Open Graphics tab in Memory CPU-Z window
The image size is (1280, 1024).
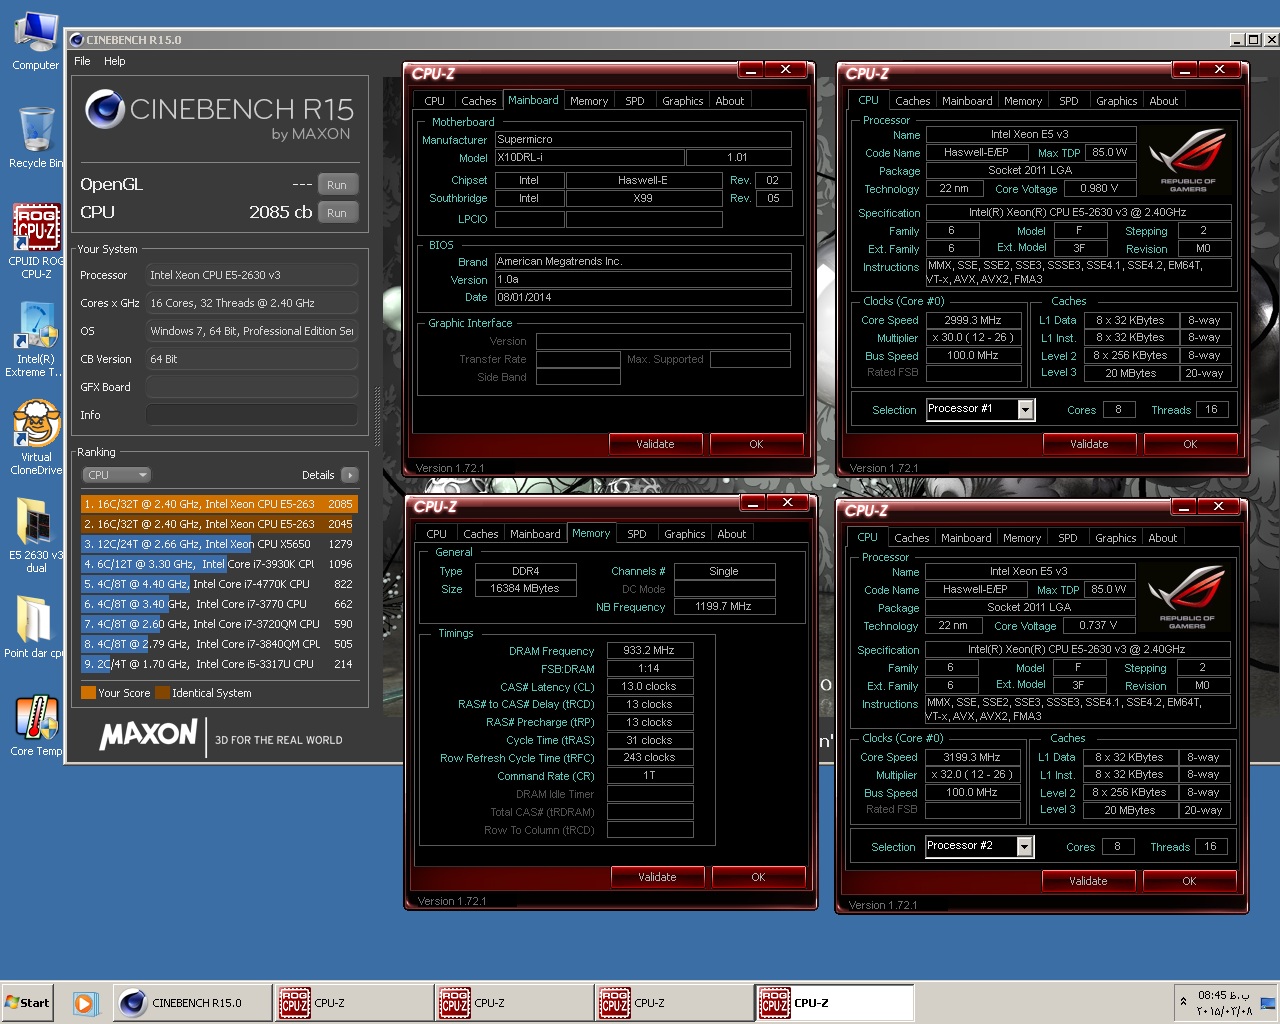pyautogui.click(x=684, y=534)
